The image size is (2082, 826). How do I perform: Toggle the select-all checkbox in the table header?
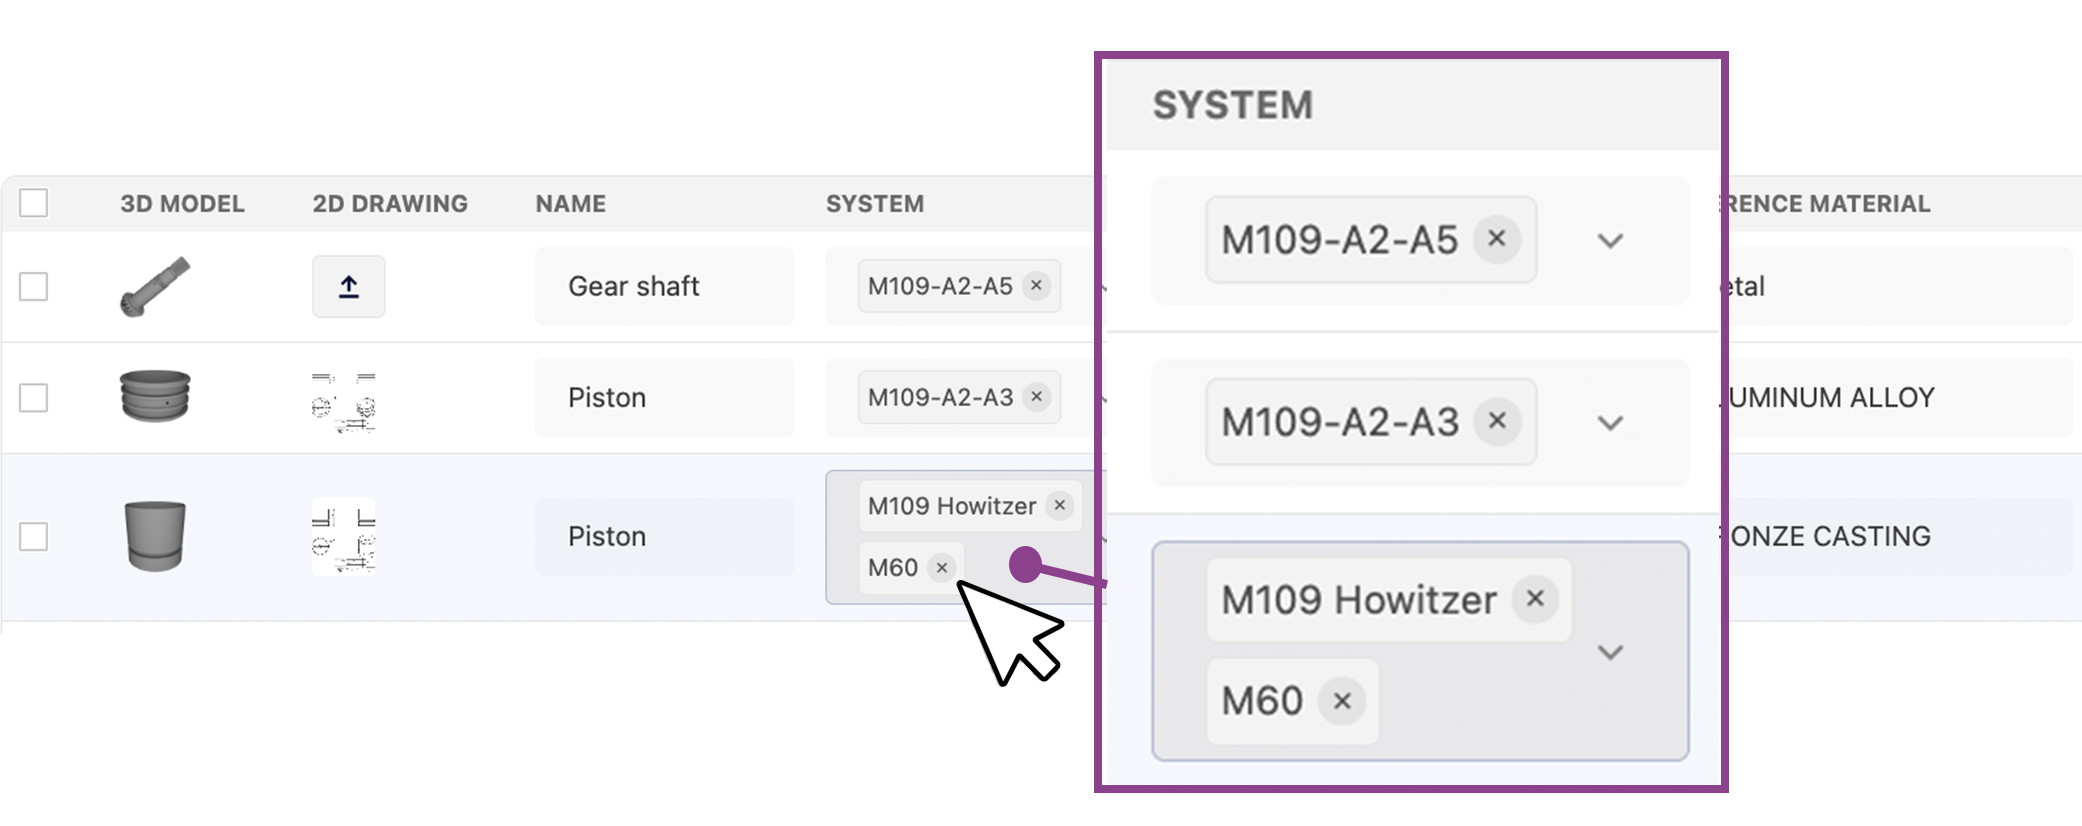pos(34,203)
